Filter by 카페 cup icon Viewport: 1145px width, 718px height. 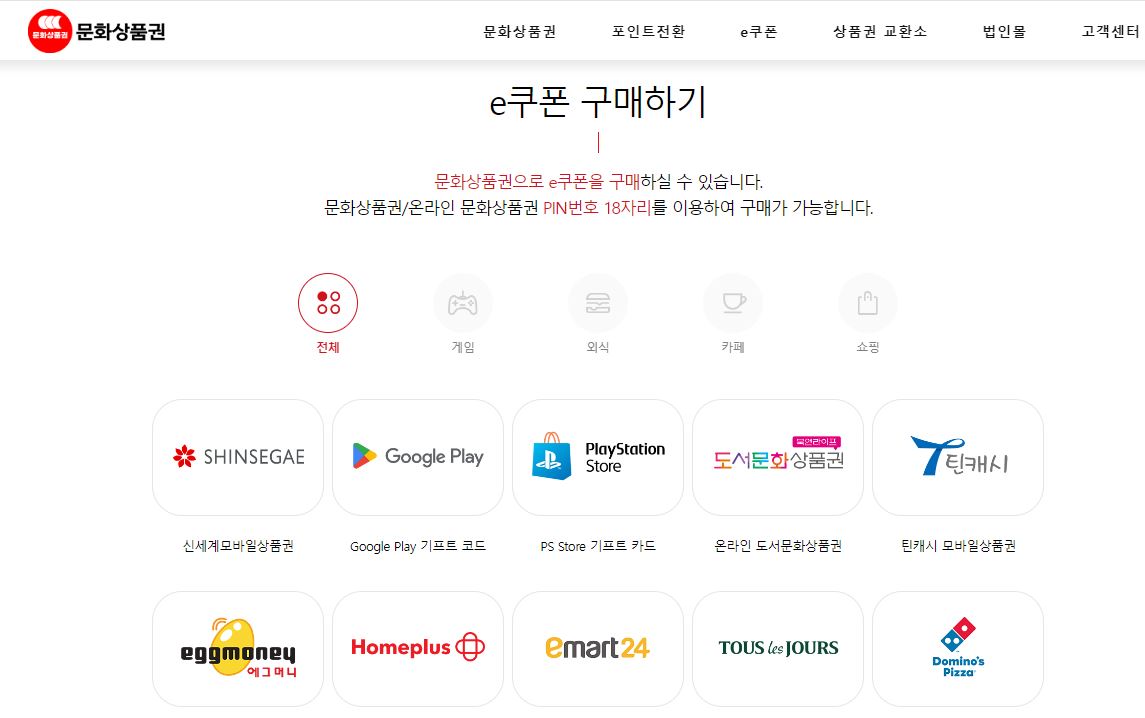point(733,302)
